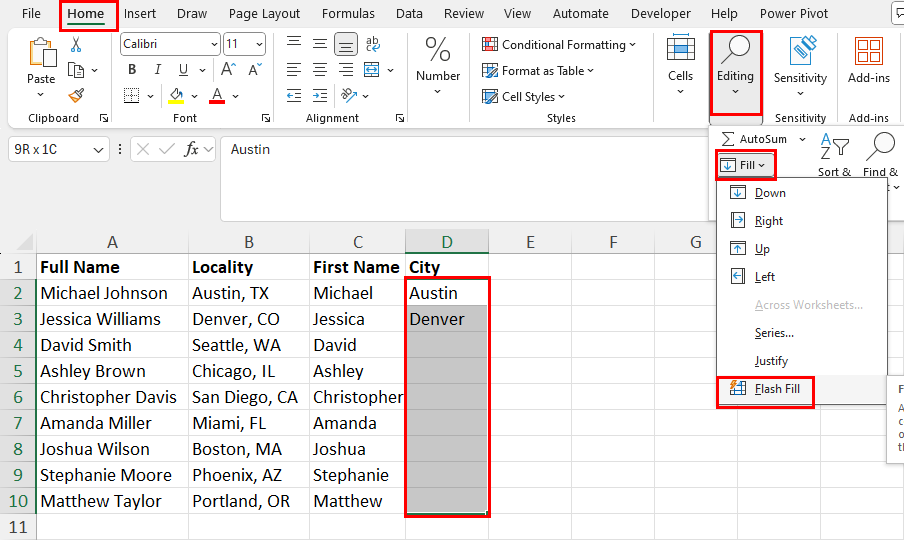Click in the formula bar showing Austin
Screen dimensions: 904x540
(x=464, y=179)
